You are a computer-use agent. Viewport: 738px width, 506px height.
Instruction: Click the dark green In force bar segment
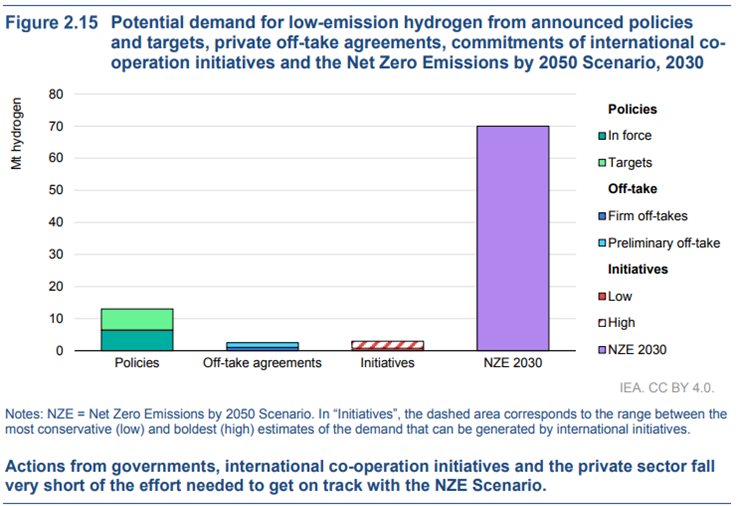[x=137, y=340]
